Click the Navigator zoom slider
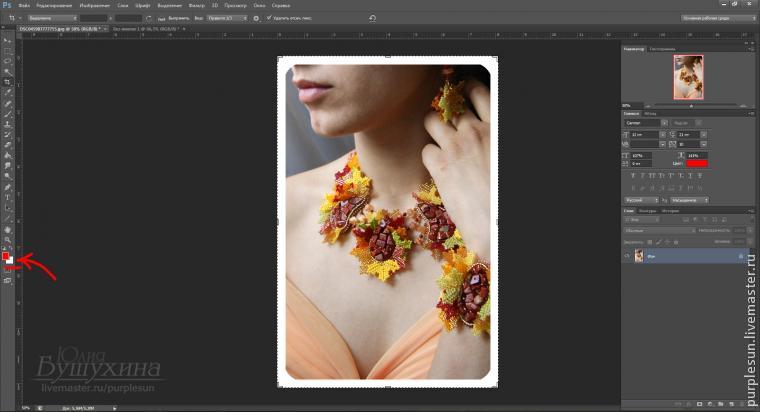Screen dimensions: 760x412 [x=691, y=105]
